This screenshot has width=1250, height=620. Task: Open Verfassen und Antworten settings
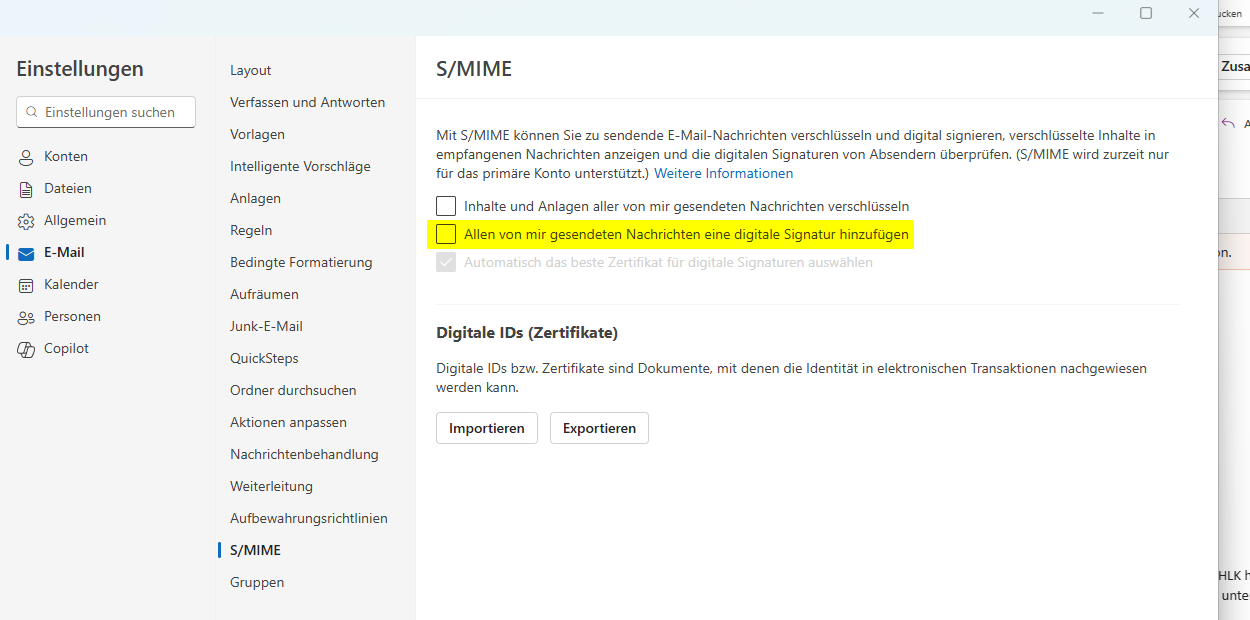307,102
